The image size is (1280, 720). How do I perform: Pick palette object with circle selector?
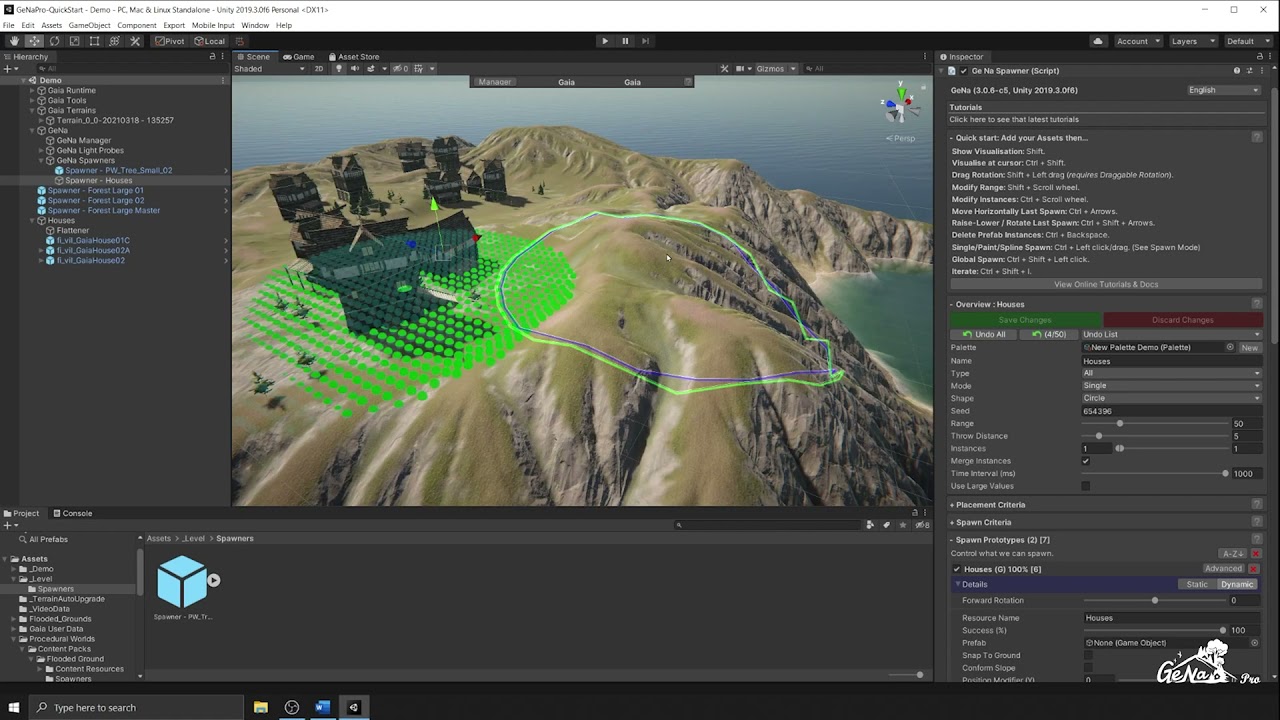click(1230, 347)
